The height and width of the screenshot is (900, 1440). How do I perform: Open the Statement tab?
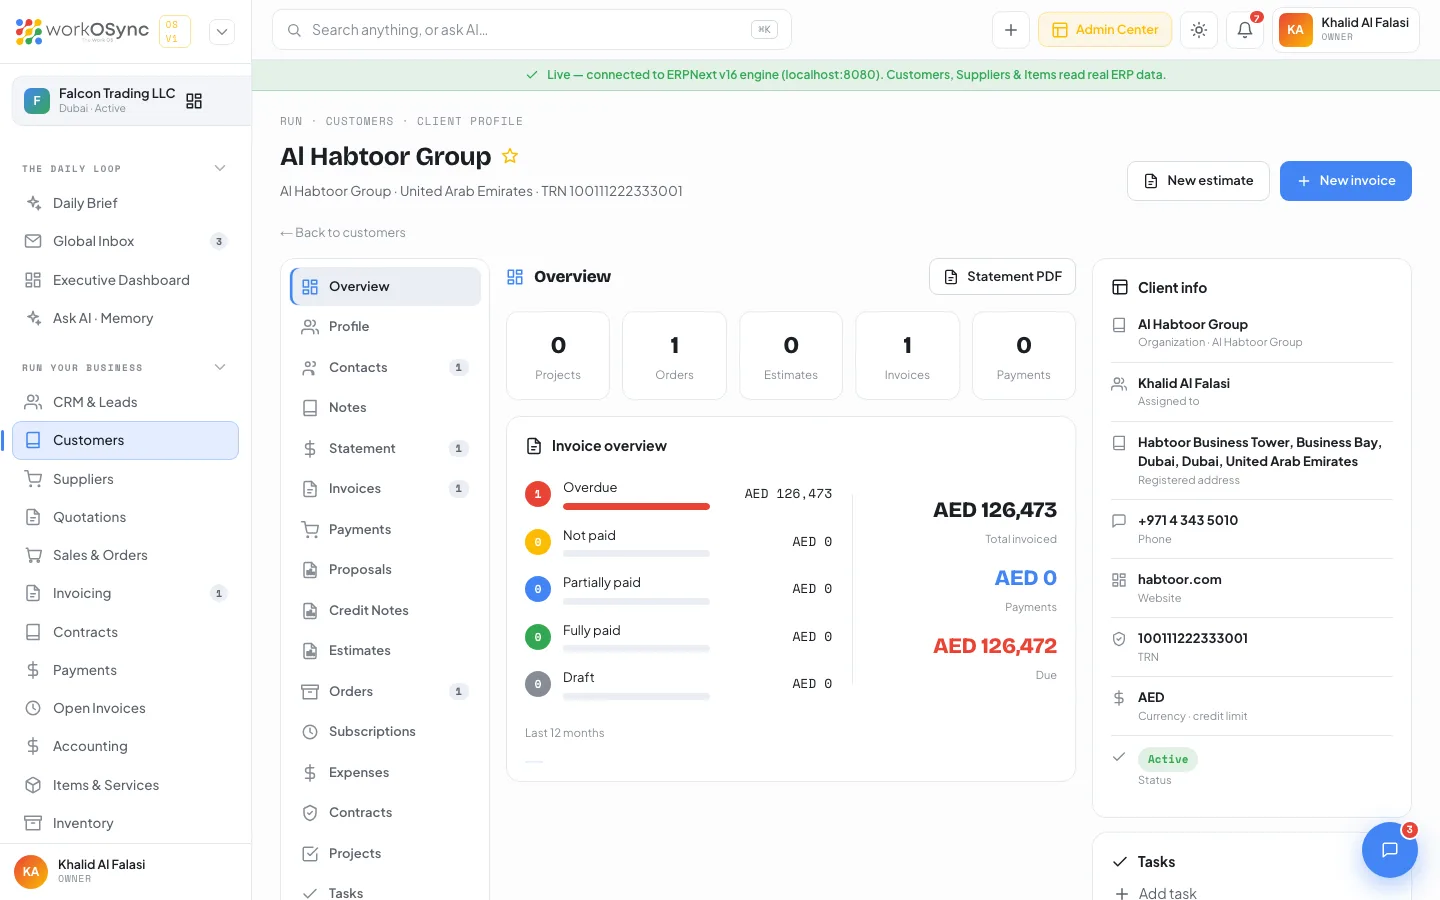(385, 448)
